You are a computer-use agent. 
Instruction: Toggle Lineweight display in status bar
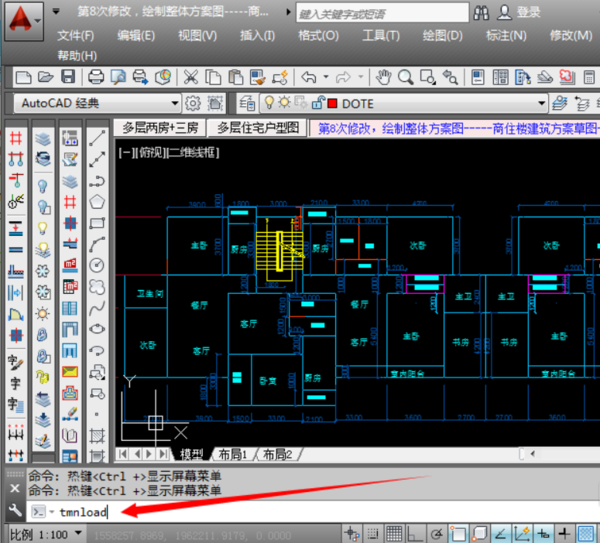click(564, 533)
